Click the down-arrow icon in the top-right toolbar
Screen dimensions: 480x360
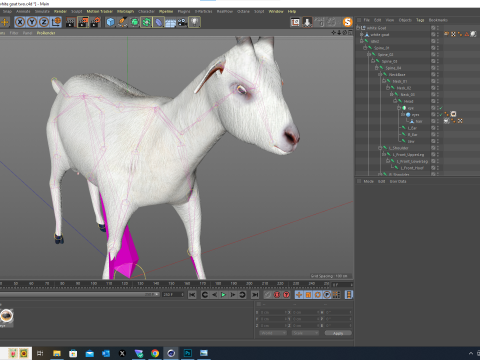(307, 22)
